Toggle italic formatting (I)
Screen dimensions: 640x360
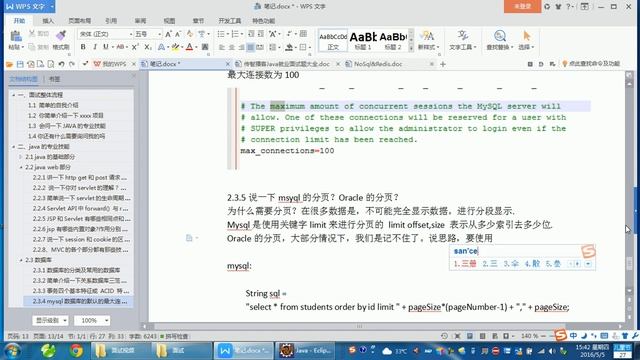(x=95, y=47)
